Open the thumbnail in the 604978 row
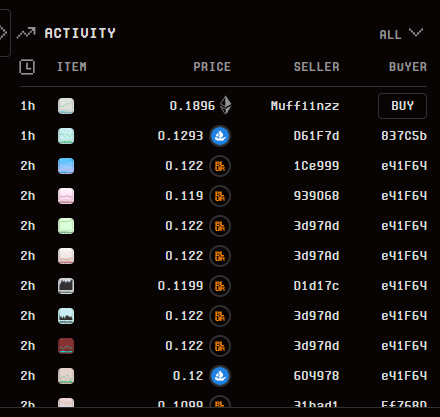Screen dimensions: 440x417 (66, 376)
